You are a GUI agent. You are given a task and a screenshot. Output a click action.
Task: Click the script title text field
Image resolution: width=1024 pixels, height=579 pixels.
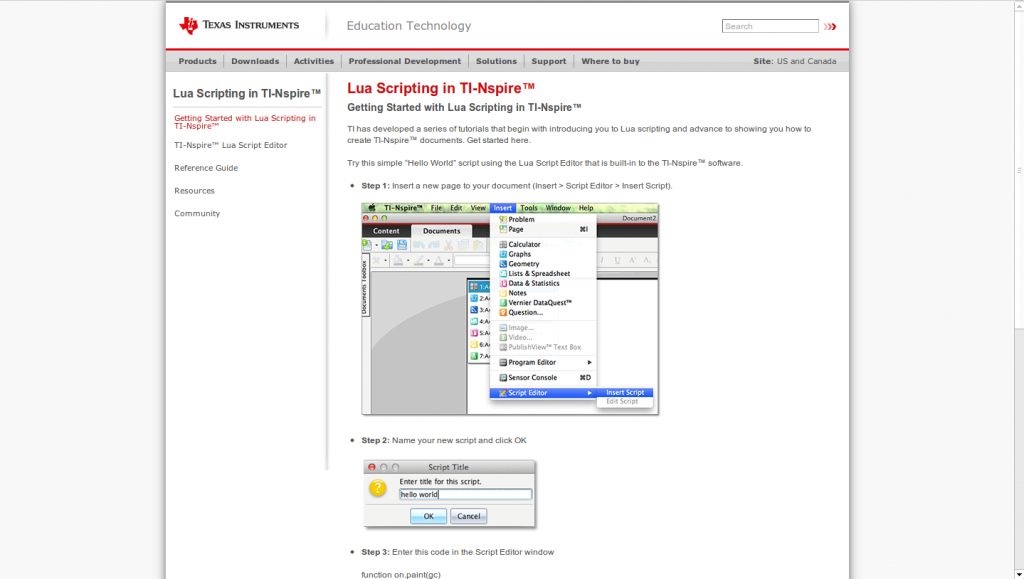(466, 495)
